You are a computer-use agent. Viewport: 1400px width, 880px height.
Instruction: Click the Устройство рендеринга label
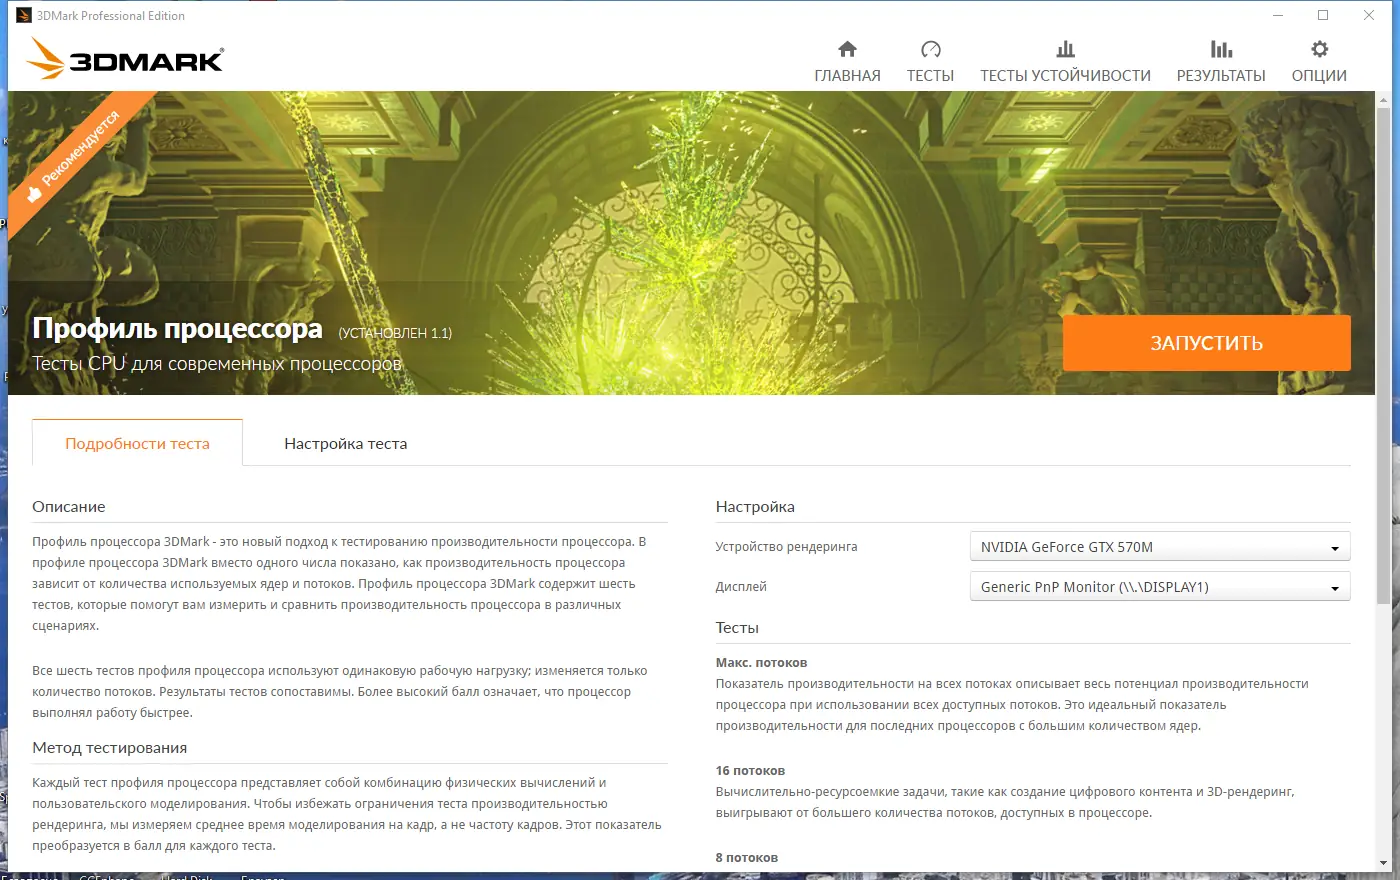[x=786, y=547]
